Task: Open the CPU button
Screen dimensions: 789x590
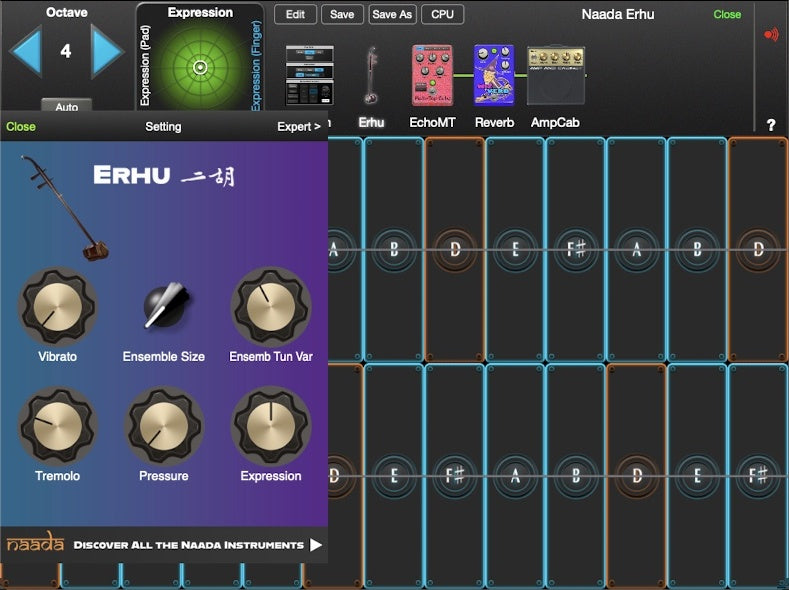Action: tap(442, 15)
